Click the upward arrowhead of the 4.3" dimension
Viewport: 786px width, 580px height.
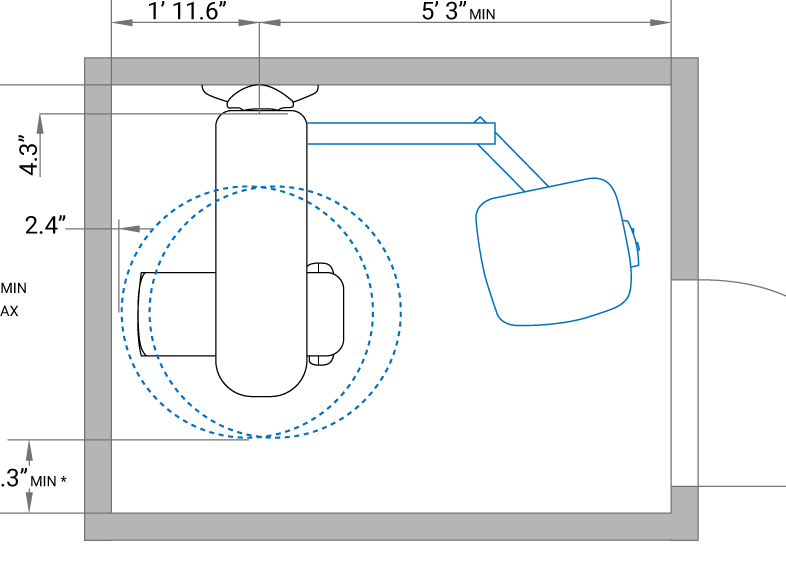coord(41,121)
